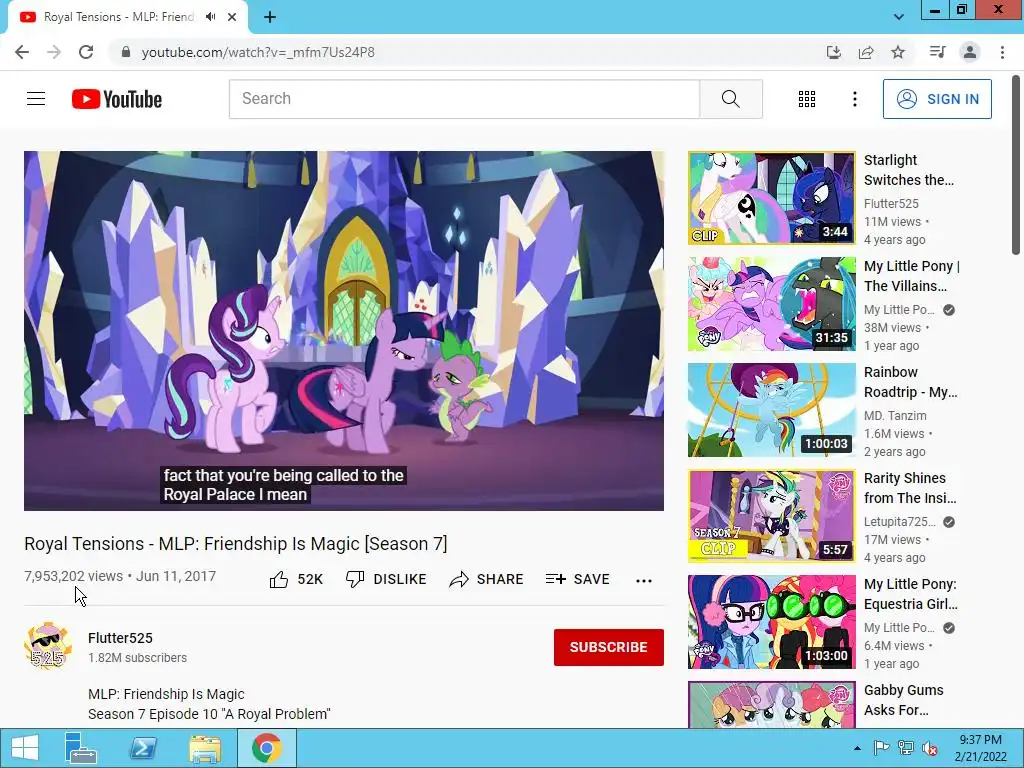Viewport: 1024px width, 768px height.
Task: Open Chrome media controls icon
Action: (937, 52)
